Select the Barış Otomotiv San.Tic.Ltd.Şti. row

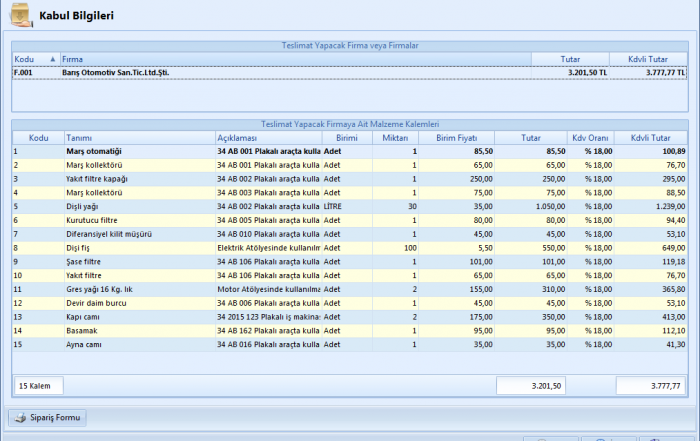coord(300,73)
